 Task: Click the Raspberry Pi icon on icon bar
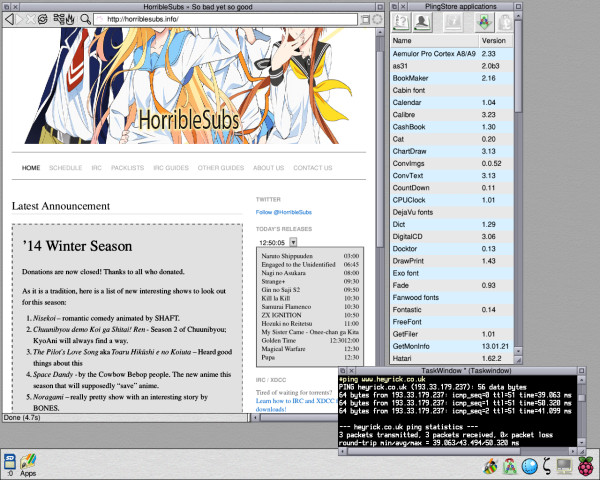pos(585,466)
